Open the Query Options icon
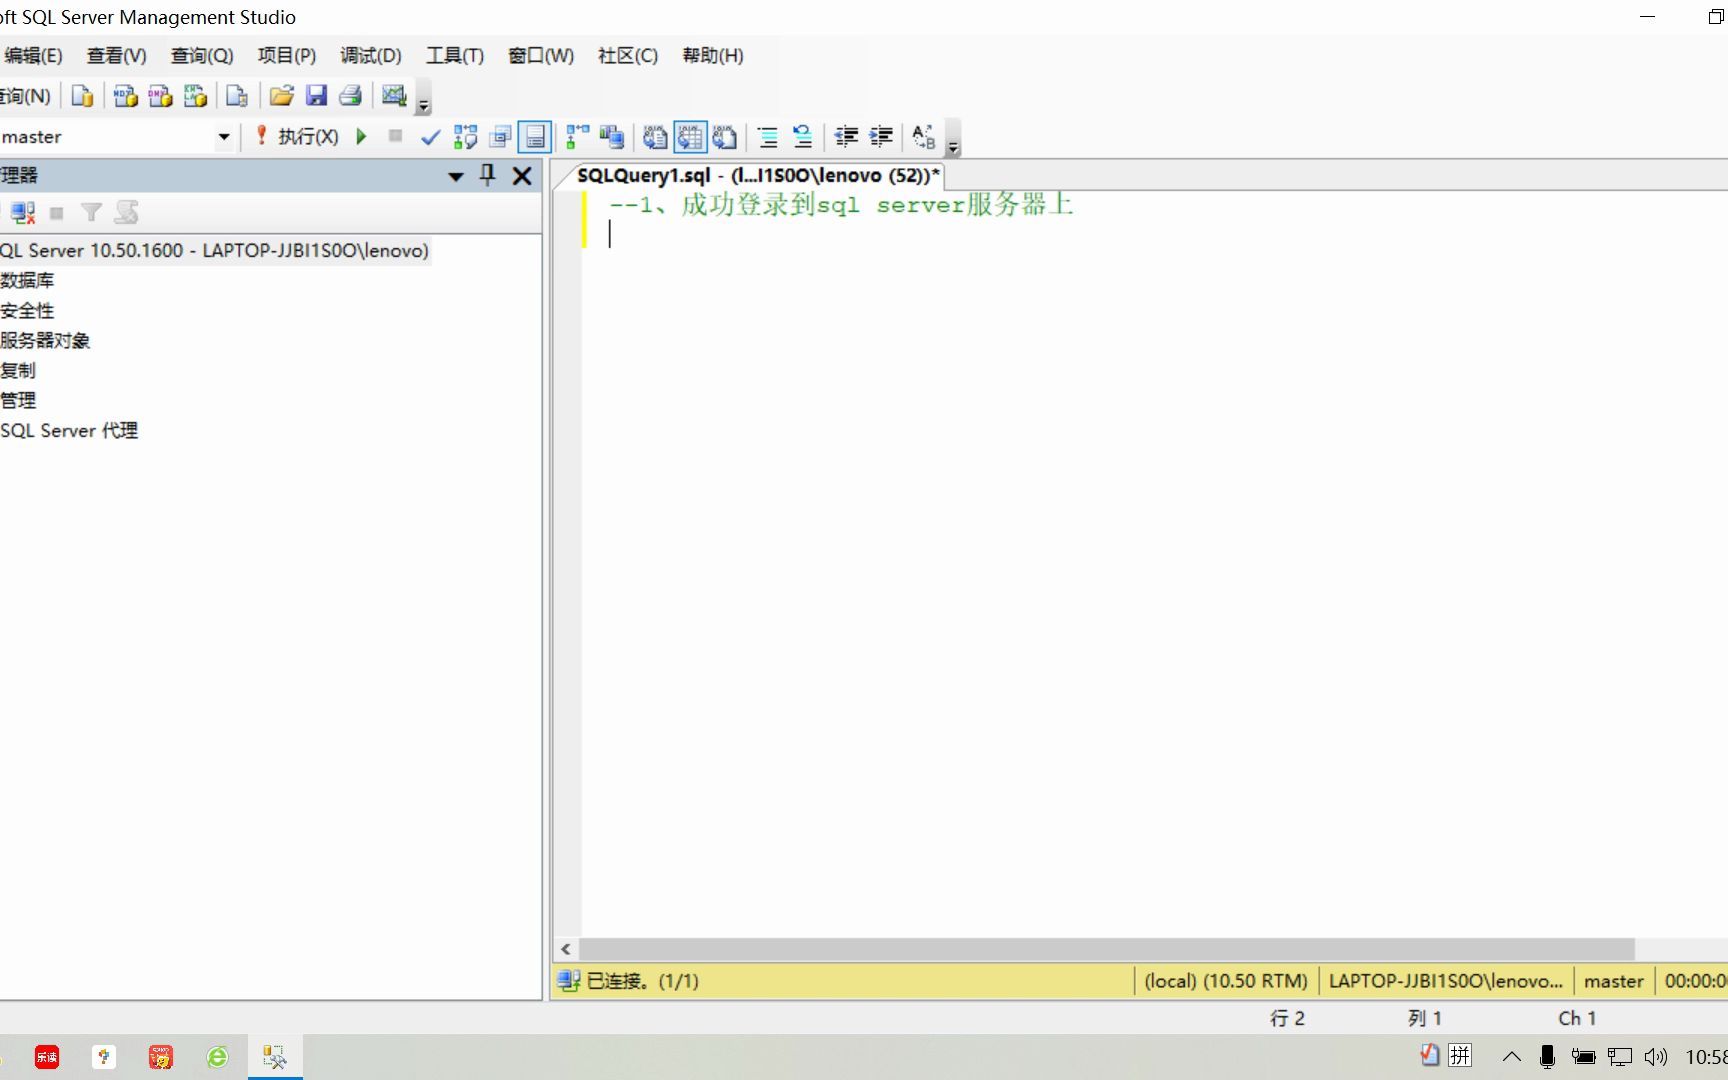 pyautogui.click(x=500, y=137)
